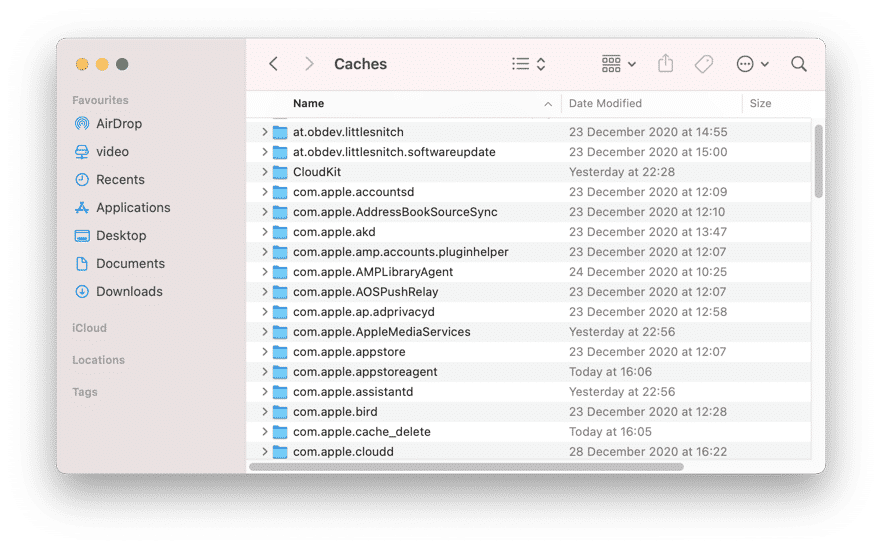Screen dimensions: 882x548
Task: Click the vertical scrollbar thumb
Action: [x=818, y=161]
